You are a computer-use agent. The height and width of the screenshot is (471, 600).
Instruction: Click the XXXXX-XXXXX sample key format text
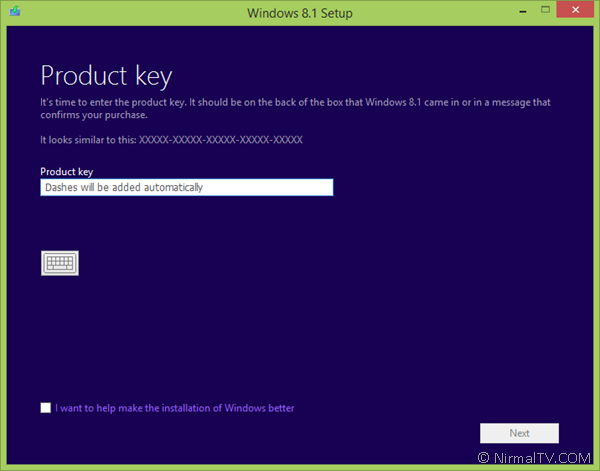coord(220,140)
